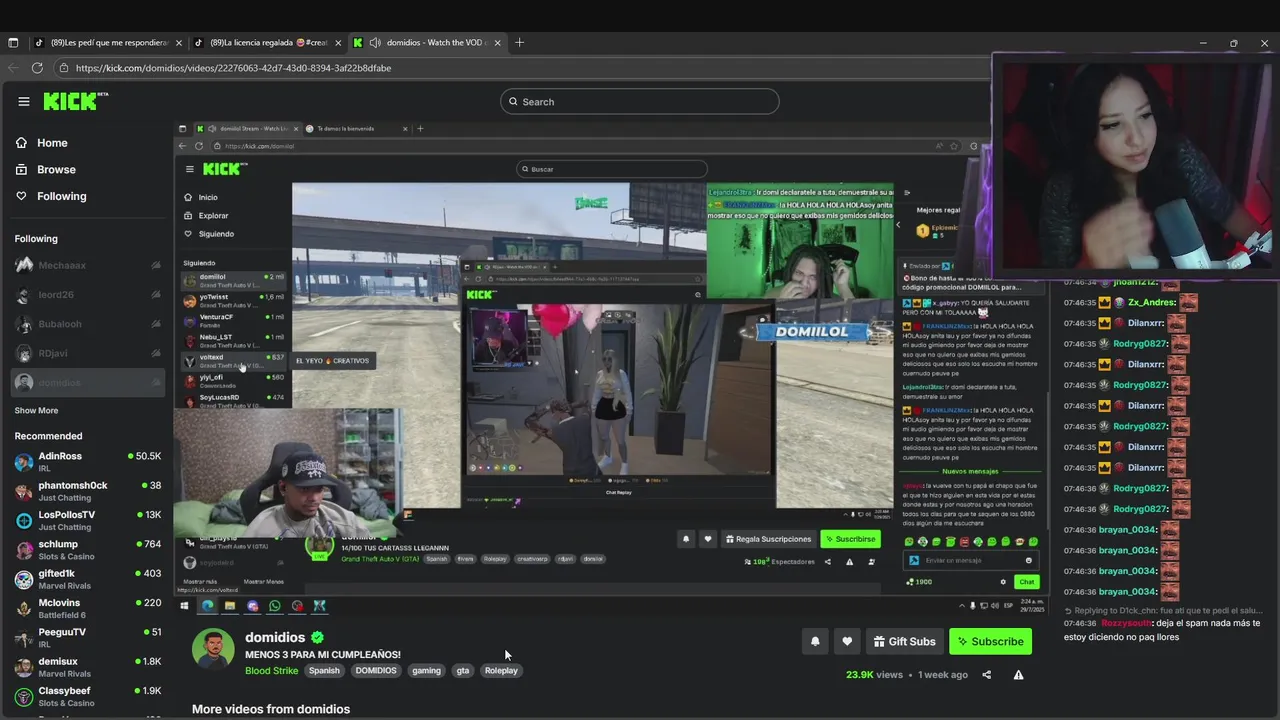Click 'More videos from domidios' heading
This screenshot has height=720, width=1280.
point(271,709)
